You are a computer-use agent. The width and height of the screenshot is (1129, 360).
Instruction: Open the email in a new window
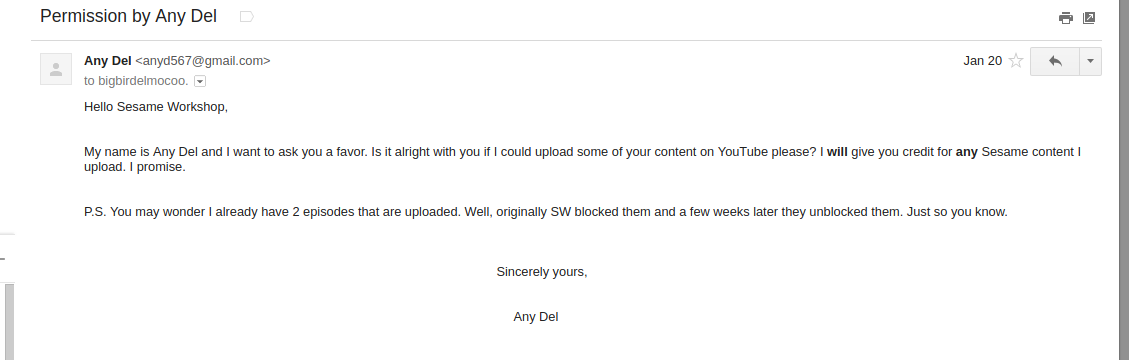(x=1089, y=18)
